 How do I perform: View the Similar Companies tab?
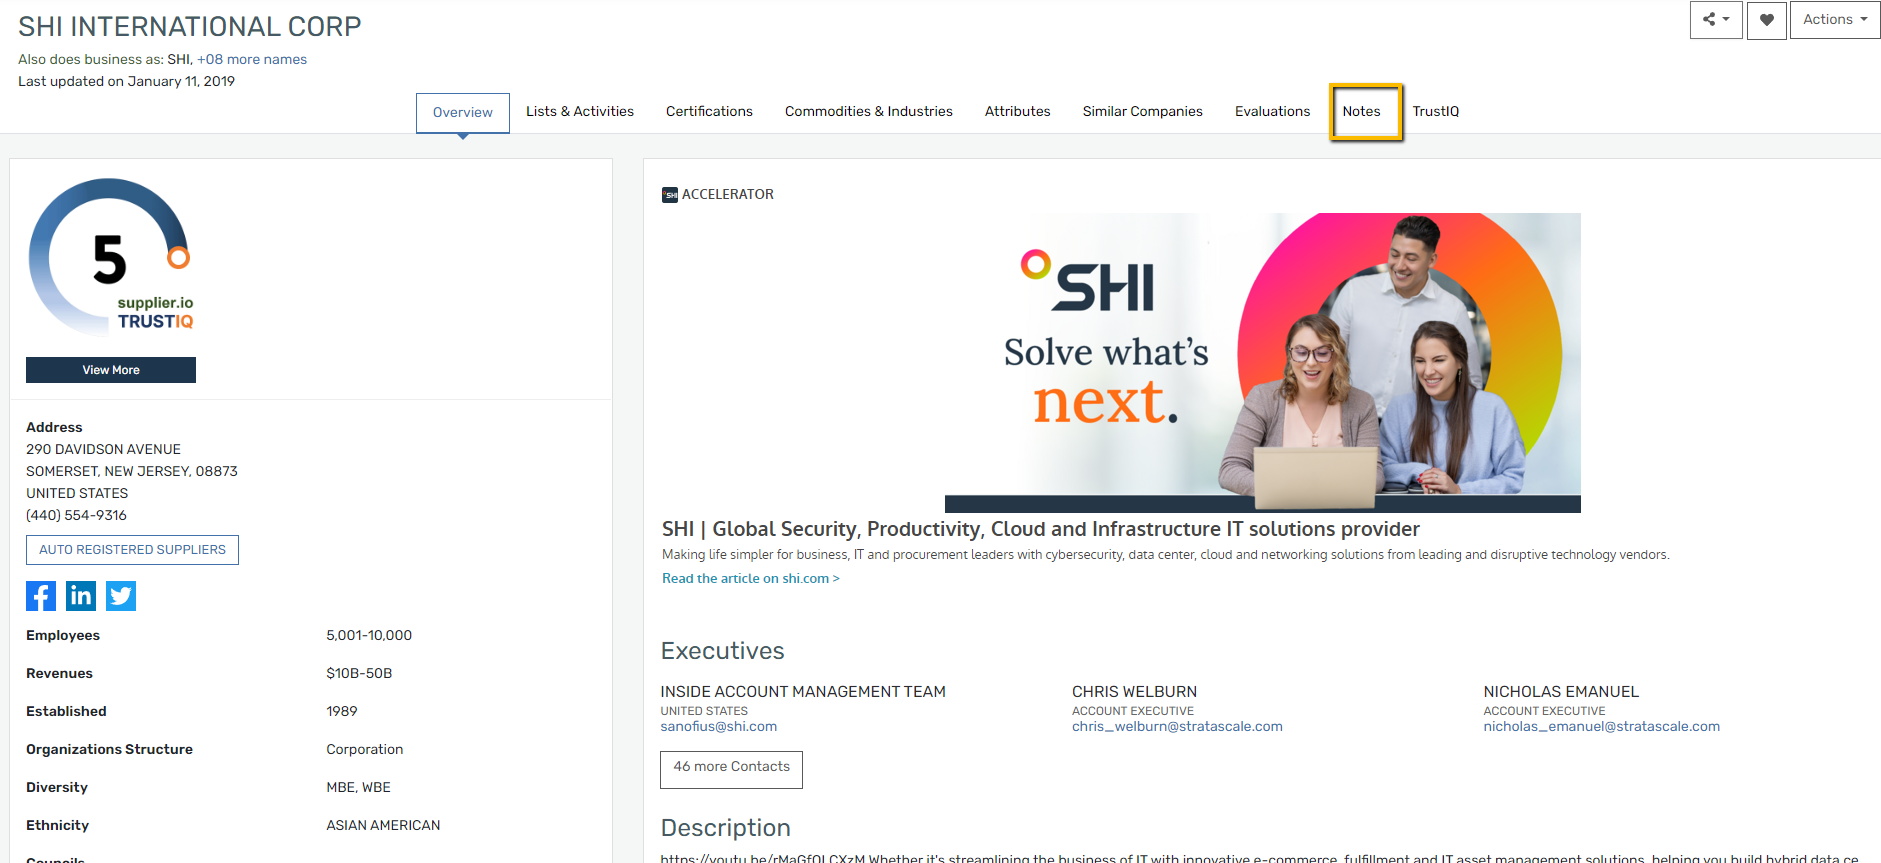coord(1143,112)
